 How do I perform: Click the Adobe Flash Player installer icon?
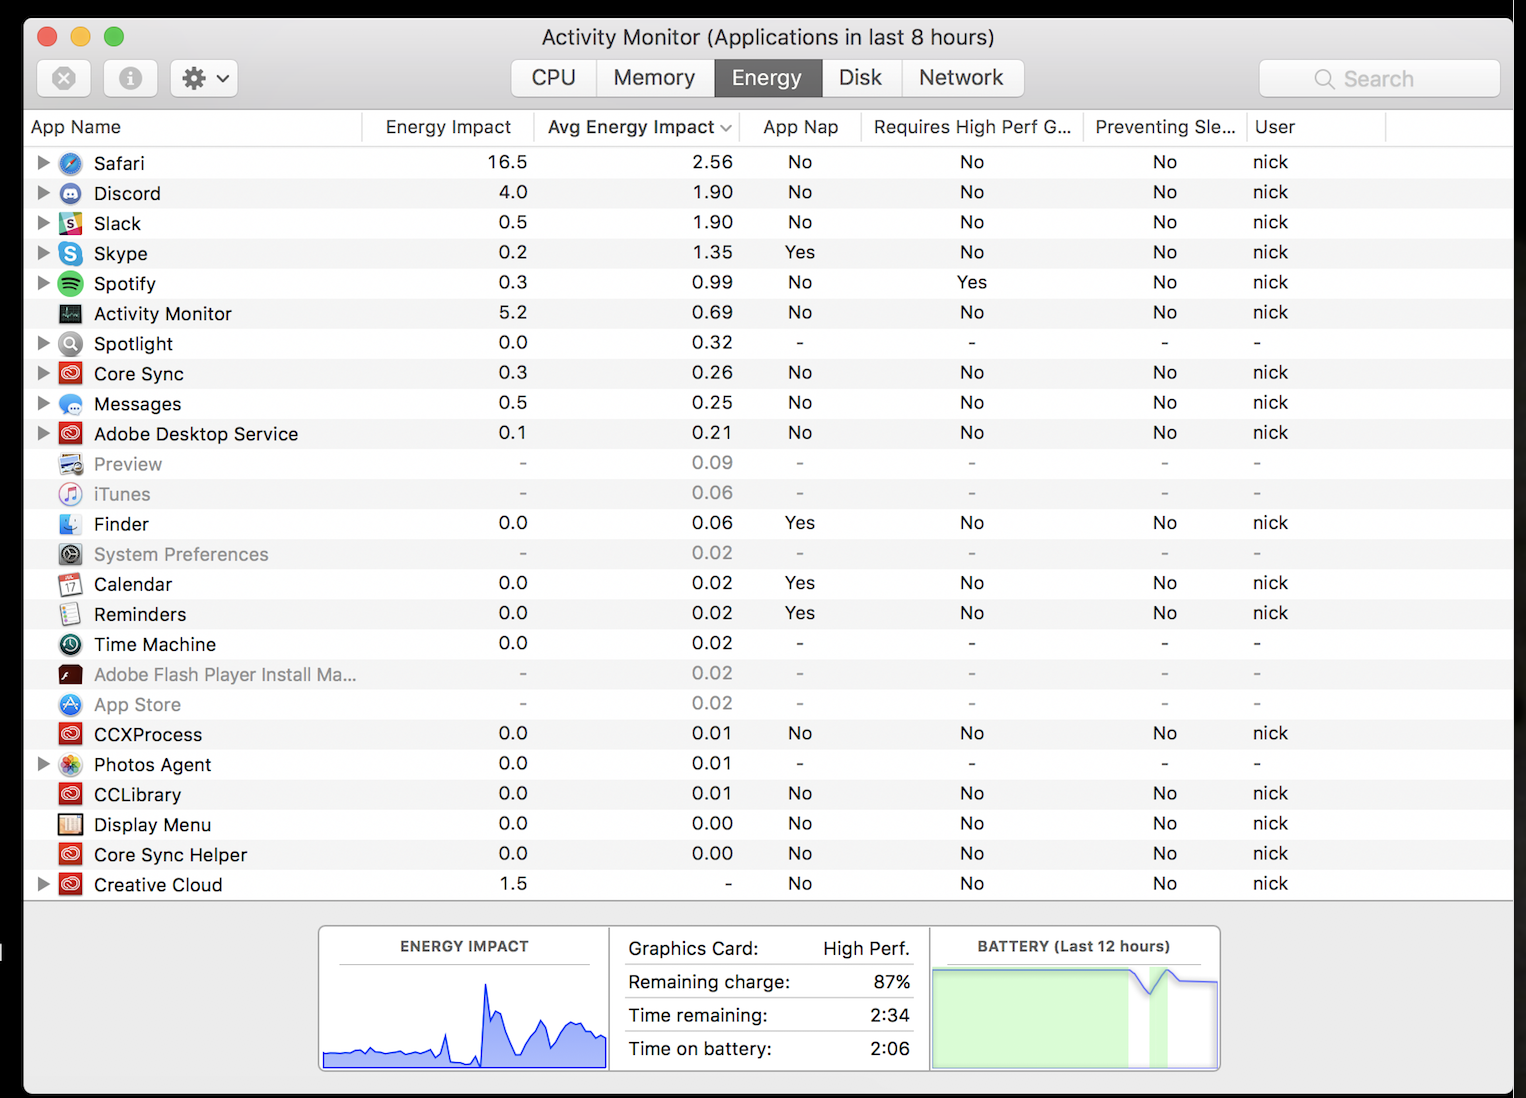coord(70,674)
